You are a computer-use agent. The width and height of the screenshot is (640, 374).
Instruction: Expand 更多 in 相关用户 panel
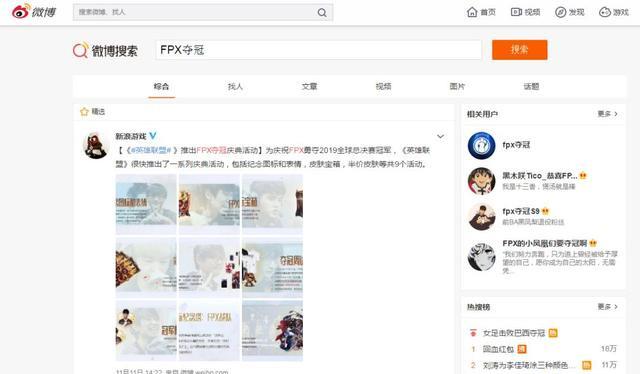pos(608,114)
